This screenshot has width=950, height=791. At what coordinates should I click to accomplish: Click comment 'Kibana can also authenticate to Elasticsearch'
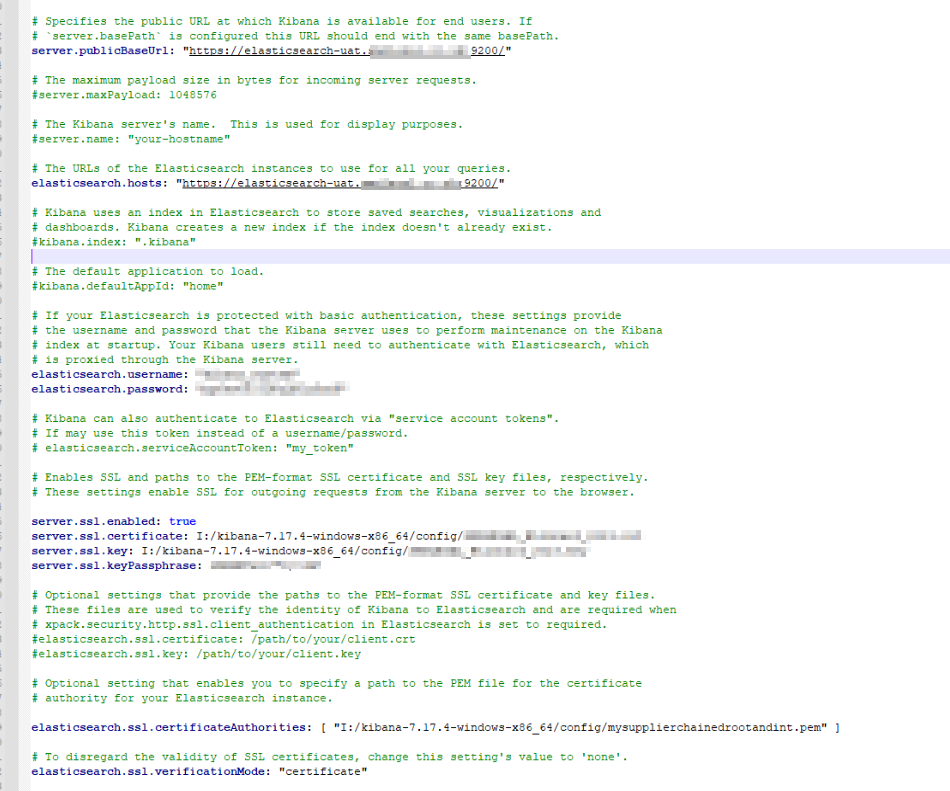click(x=295, y=419)
